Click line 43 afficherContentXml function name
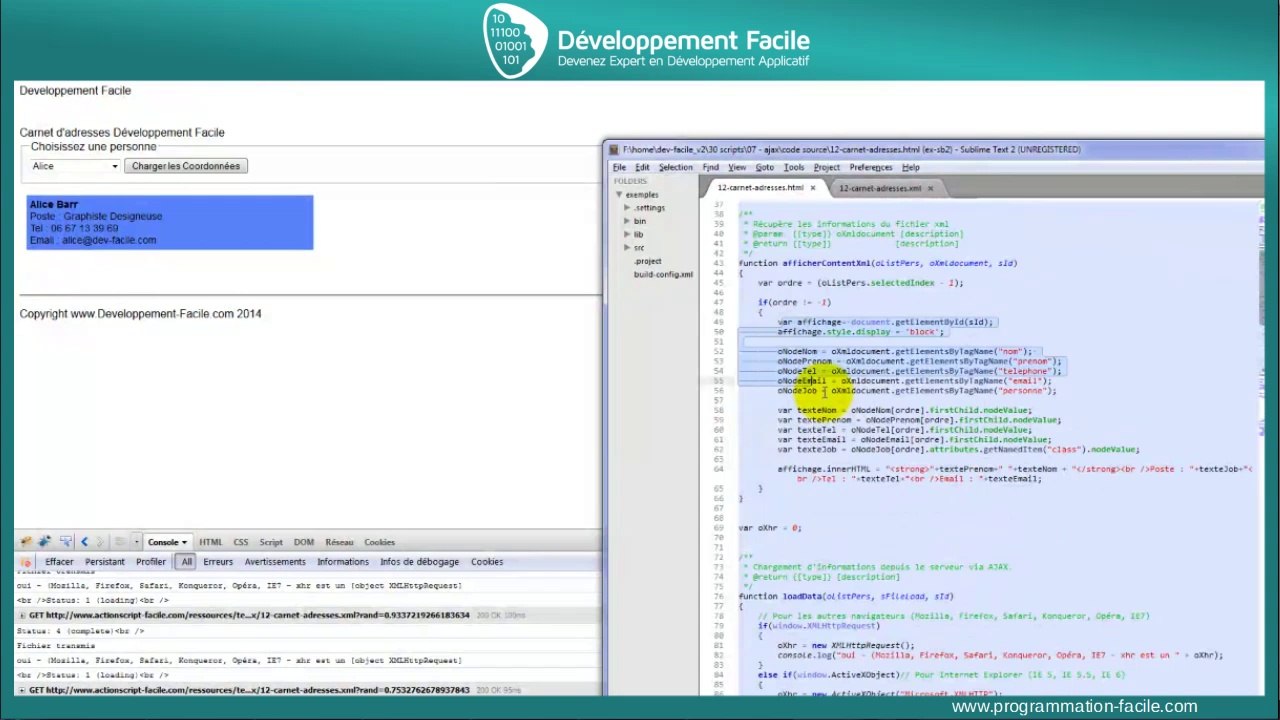The width and height of the screenshot is (1280, 720). click(826, 263)
